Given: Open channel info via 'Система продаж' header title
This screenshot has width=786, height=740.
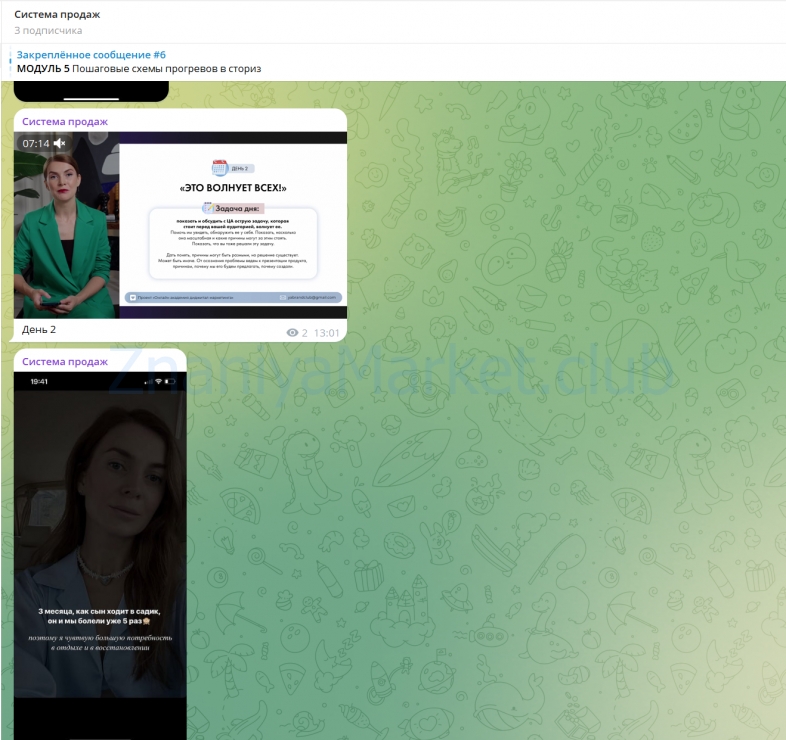Looking at the screenshot, I should click(57, 14).
